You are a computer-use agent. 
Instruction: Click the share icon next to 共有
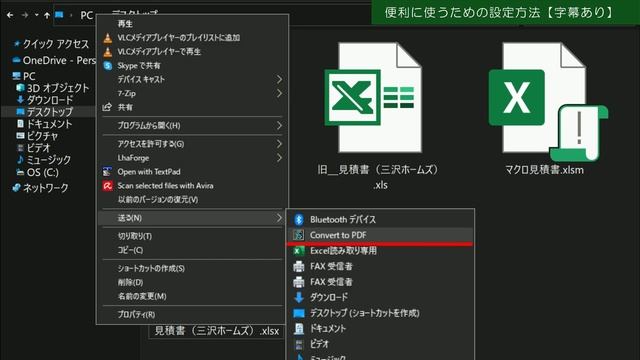[x=107, y=107]
